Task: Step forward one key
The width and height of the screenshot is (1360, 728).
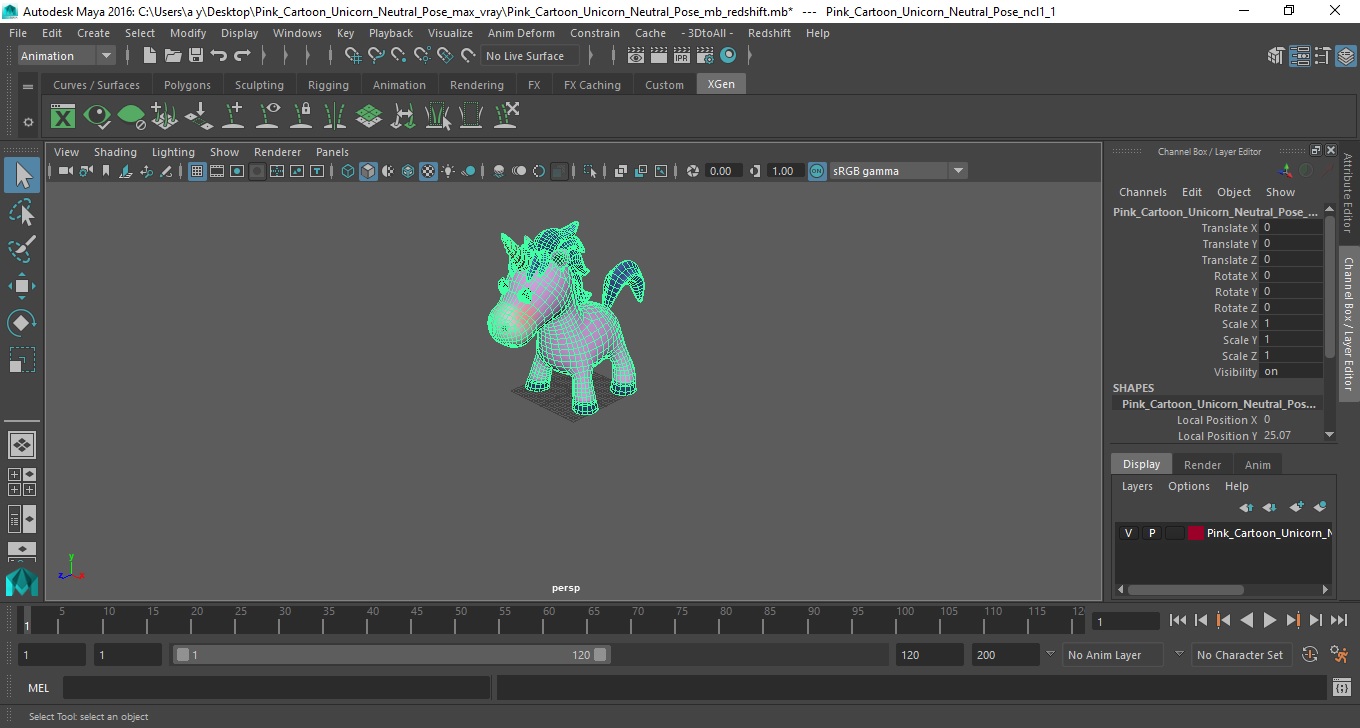Action: click(x=1293, y=620)
